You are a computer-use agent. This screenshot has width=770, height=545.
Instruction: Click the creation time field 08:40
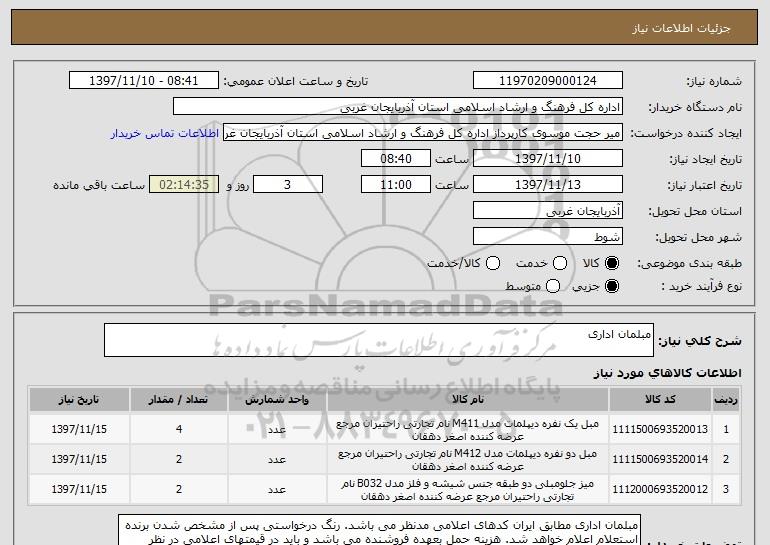click(x=396, y=159)
